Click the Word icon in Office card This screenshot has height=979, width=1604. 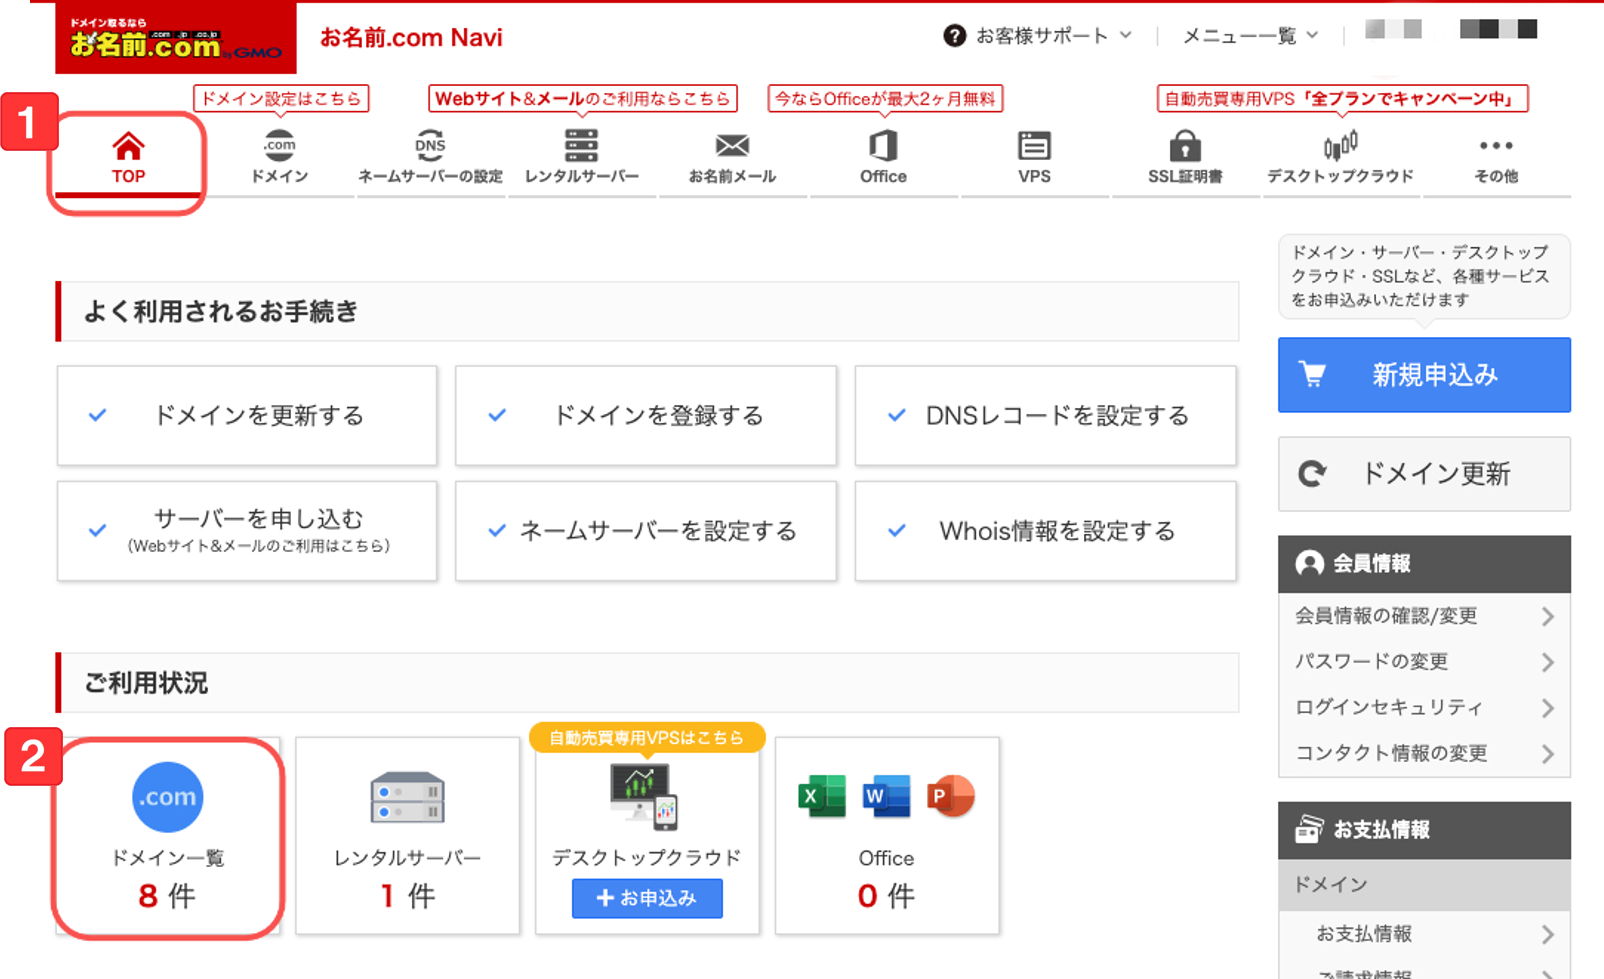tap(886, 796)
